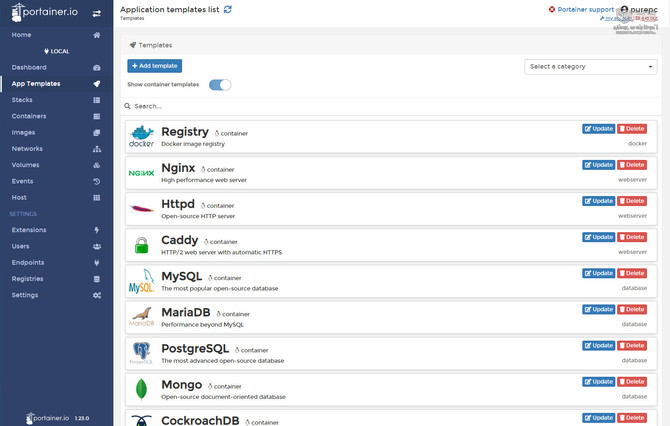Click the Stacks list icon
Viewport: 670px width, 426px height.
pyautogui.click(x=97, y=100)
